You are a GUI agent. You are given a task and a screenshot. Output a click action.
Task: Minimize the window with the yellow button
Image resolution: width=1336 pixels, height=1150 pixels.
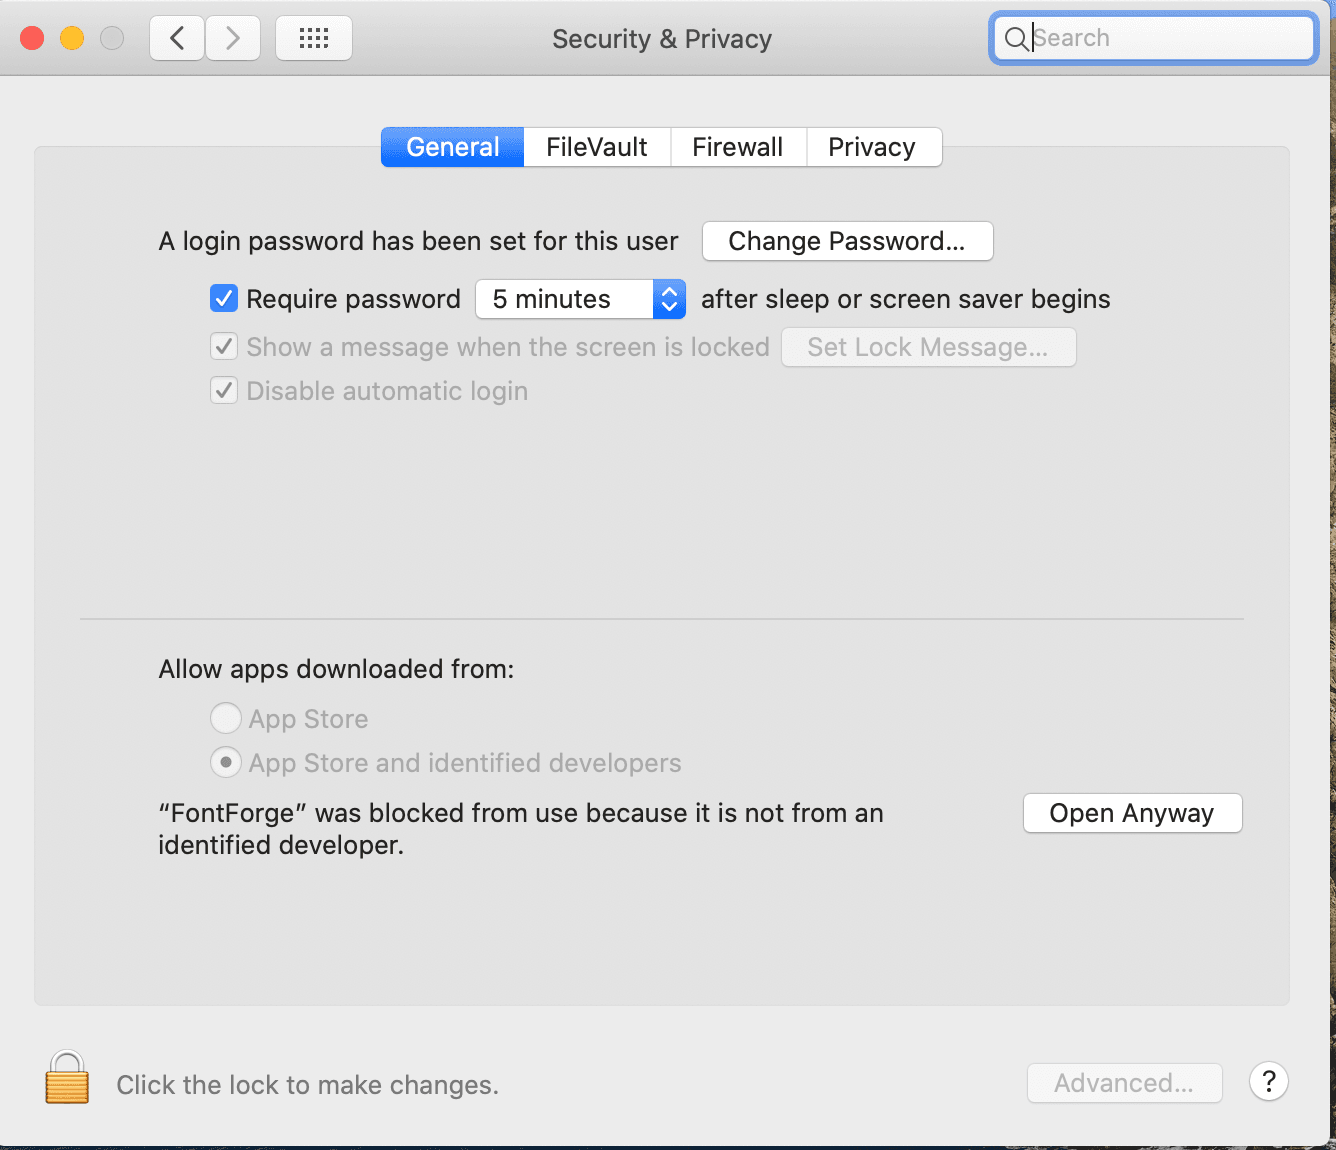[x=72, y=38]
